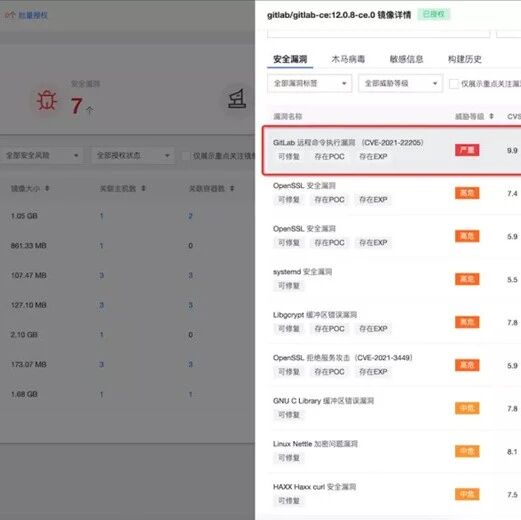Sort by 威胁等级 using its sort arrows
521x520 pixels.
click(x=491, y=116)
